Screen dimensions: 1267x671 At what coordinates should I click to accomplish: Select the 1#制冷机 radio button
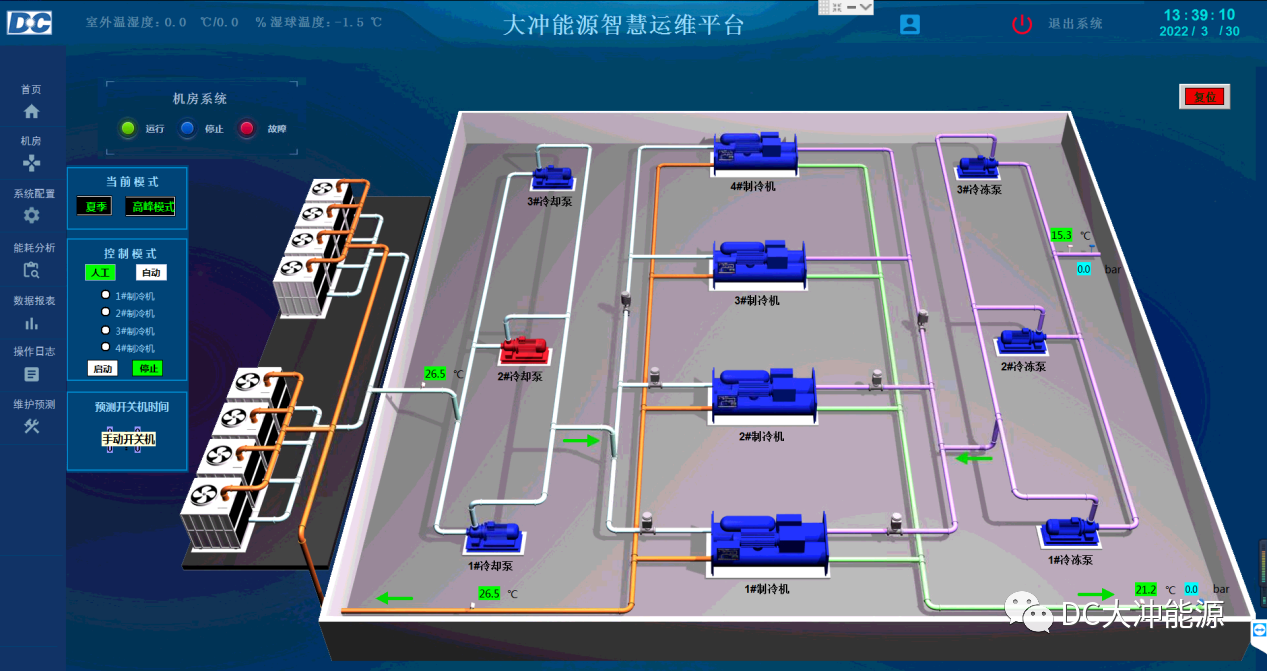[x=105, y=295]
